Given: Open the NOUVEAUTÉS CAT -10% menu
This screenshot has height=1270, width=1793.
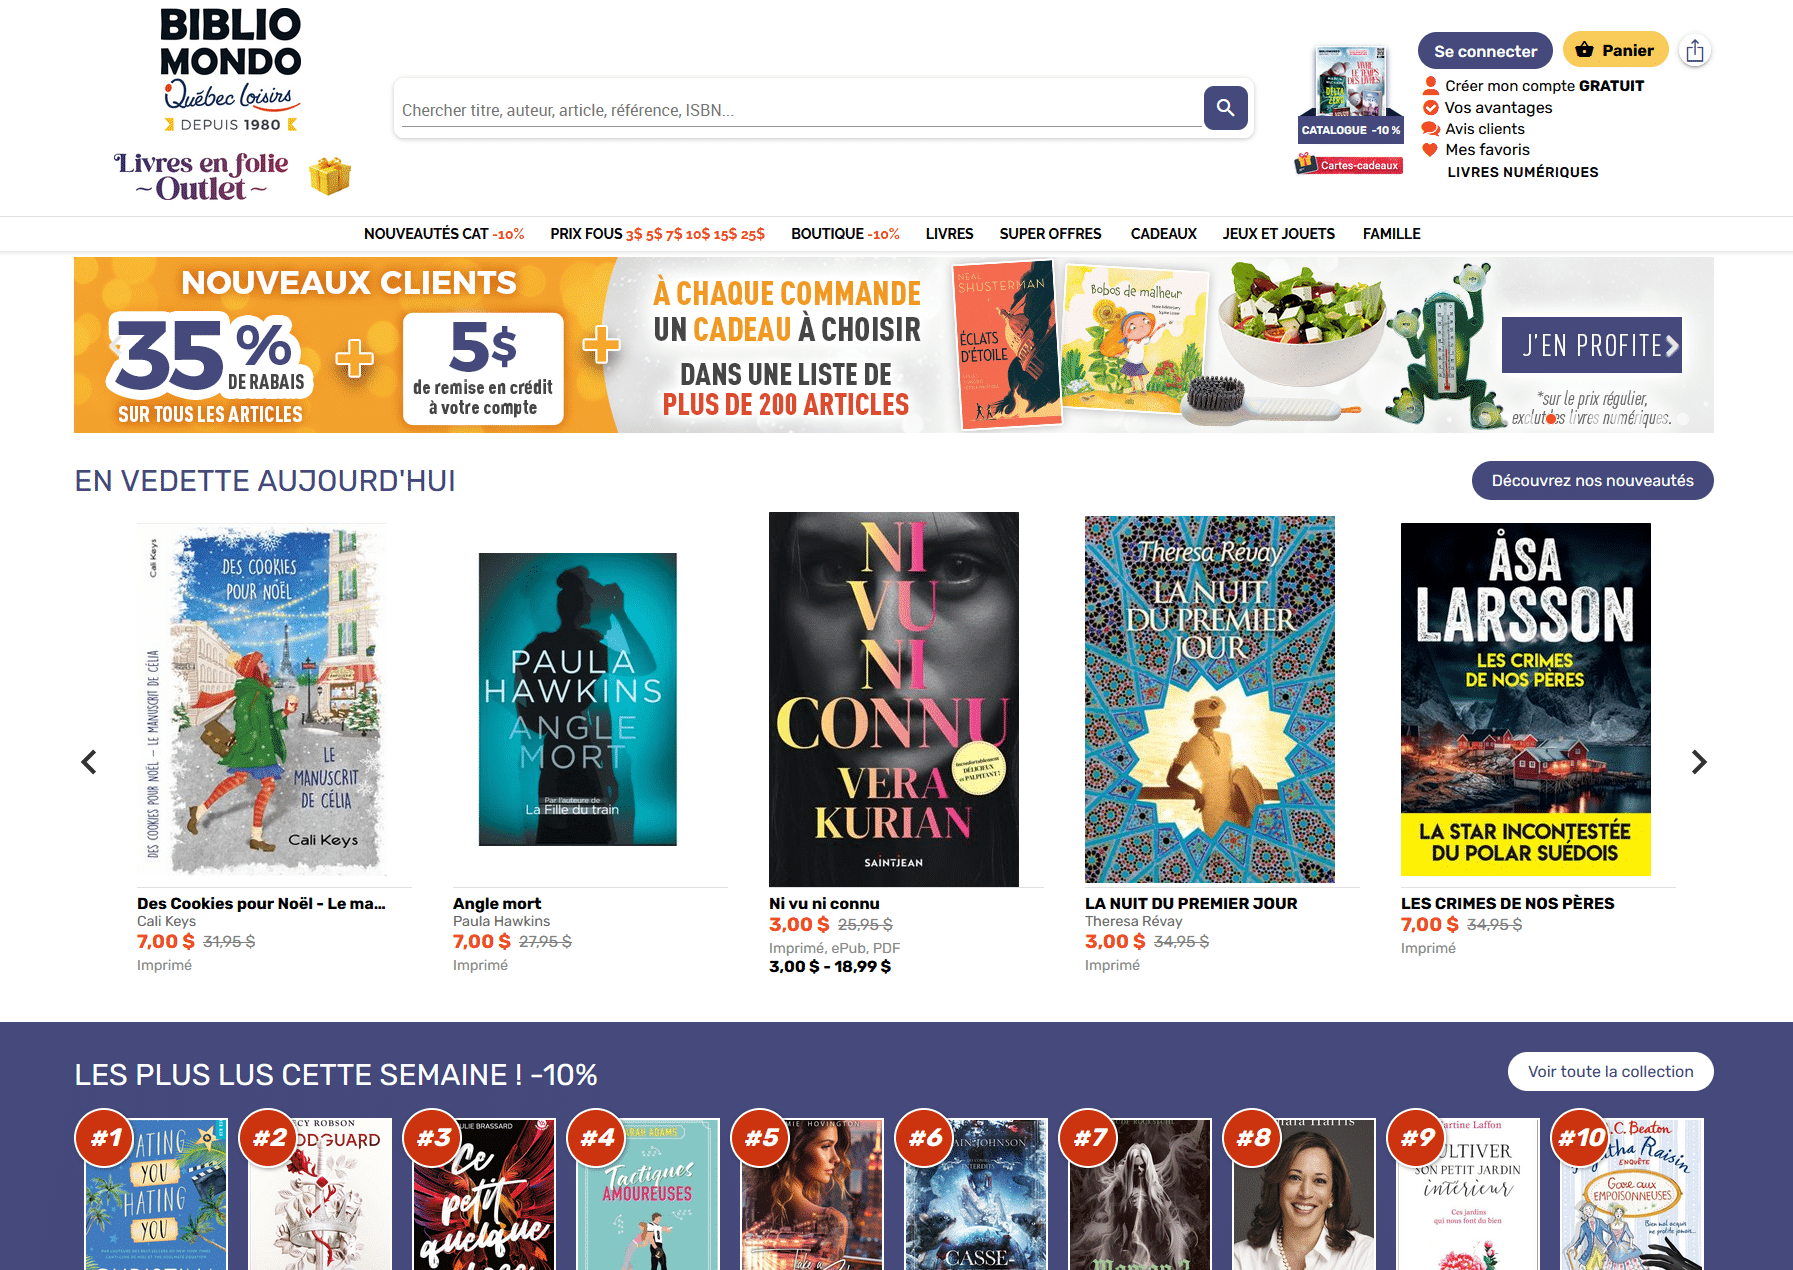Looking at the screenshot, I should coord(444,234).
